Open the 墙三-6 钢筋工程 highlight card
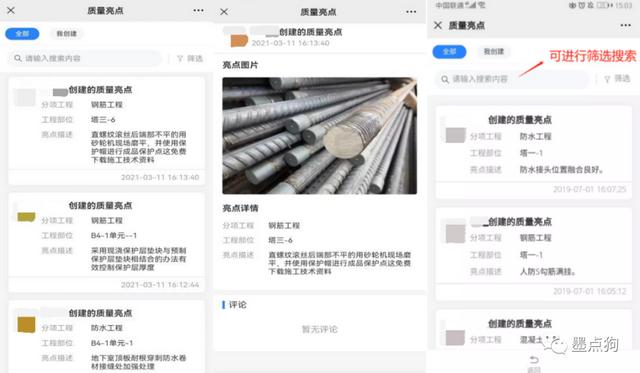Viewport: 640px width, 373px height. pyautogui.click(x=107, y=131)
